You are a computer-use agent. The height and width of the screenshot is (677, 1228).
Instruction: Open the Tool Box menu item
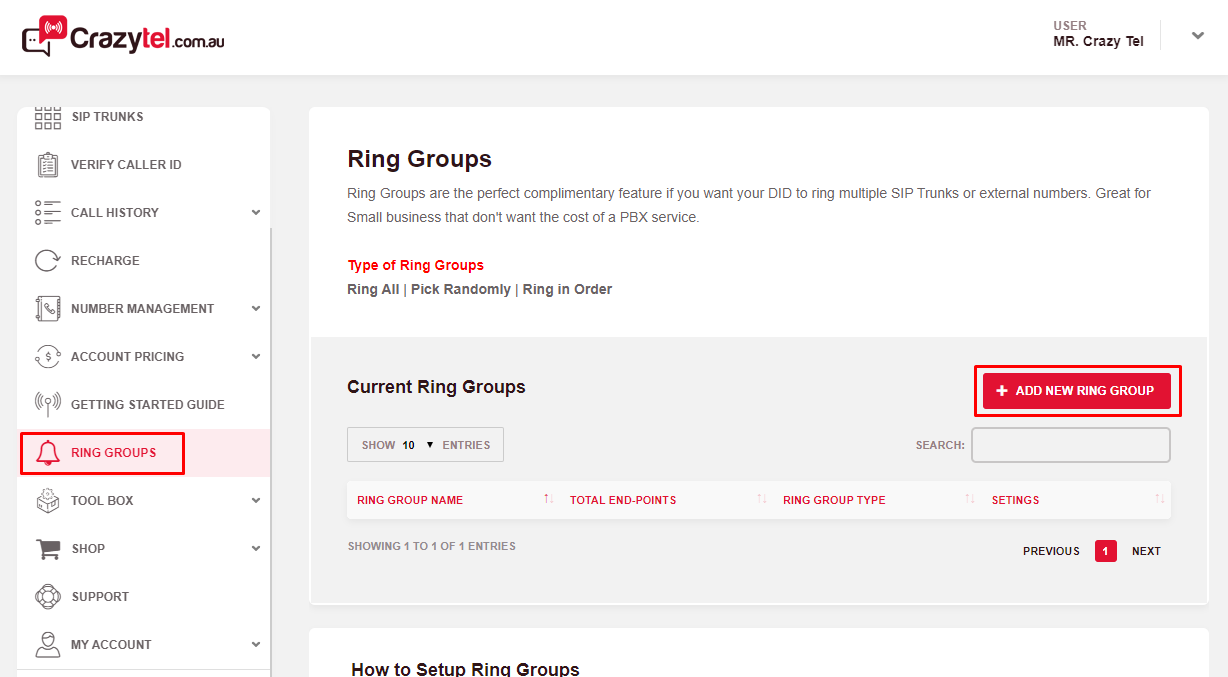point(102,501)
